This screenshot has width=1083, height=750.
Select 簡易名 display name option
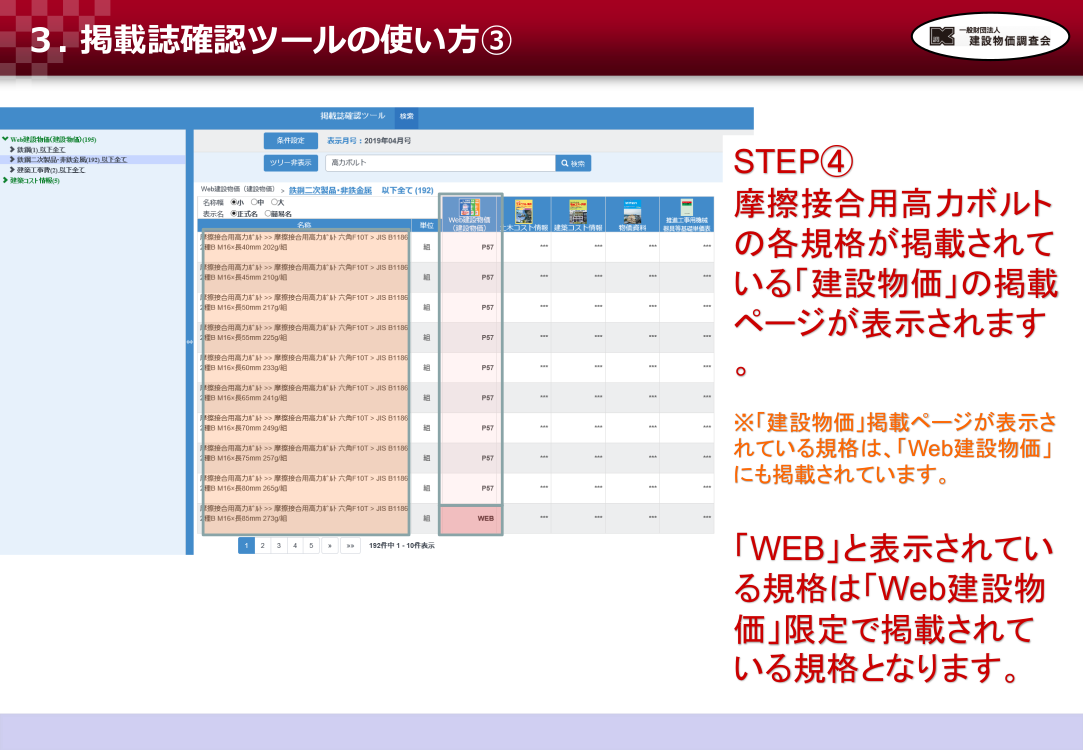[x=267, y=214]
